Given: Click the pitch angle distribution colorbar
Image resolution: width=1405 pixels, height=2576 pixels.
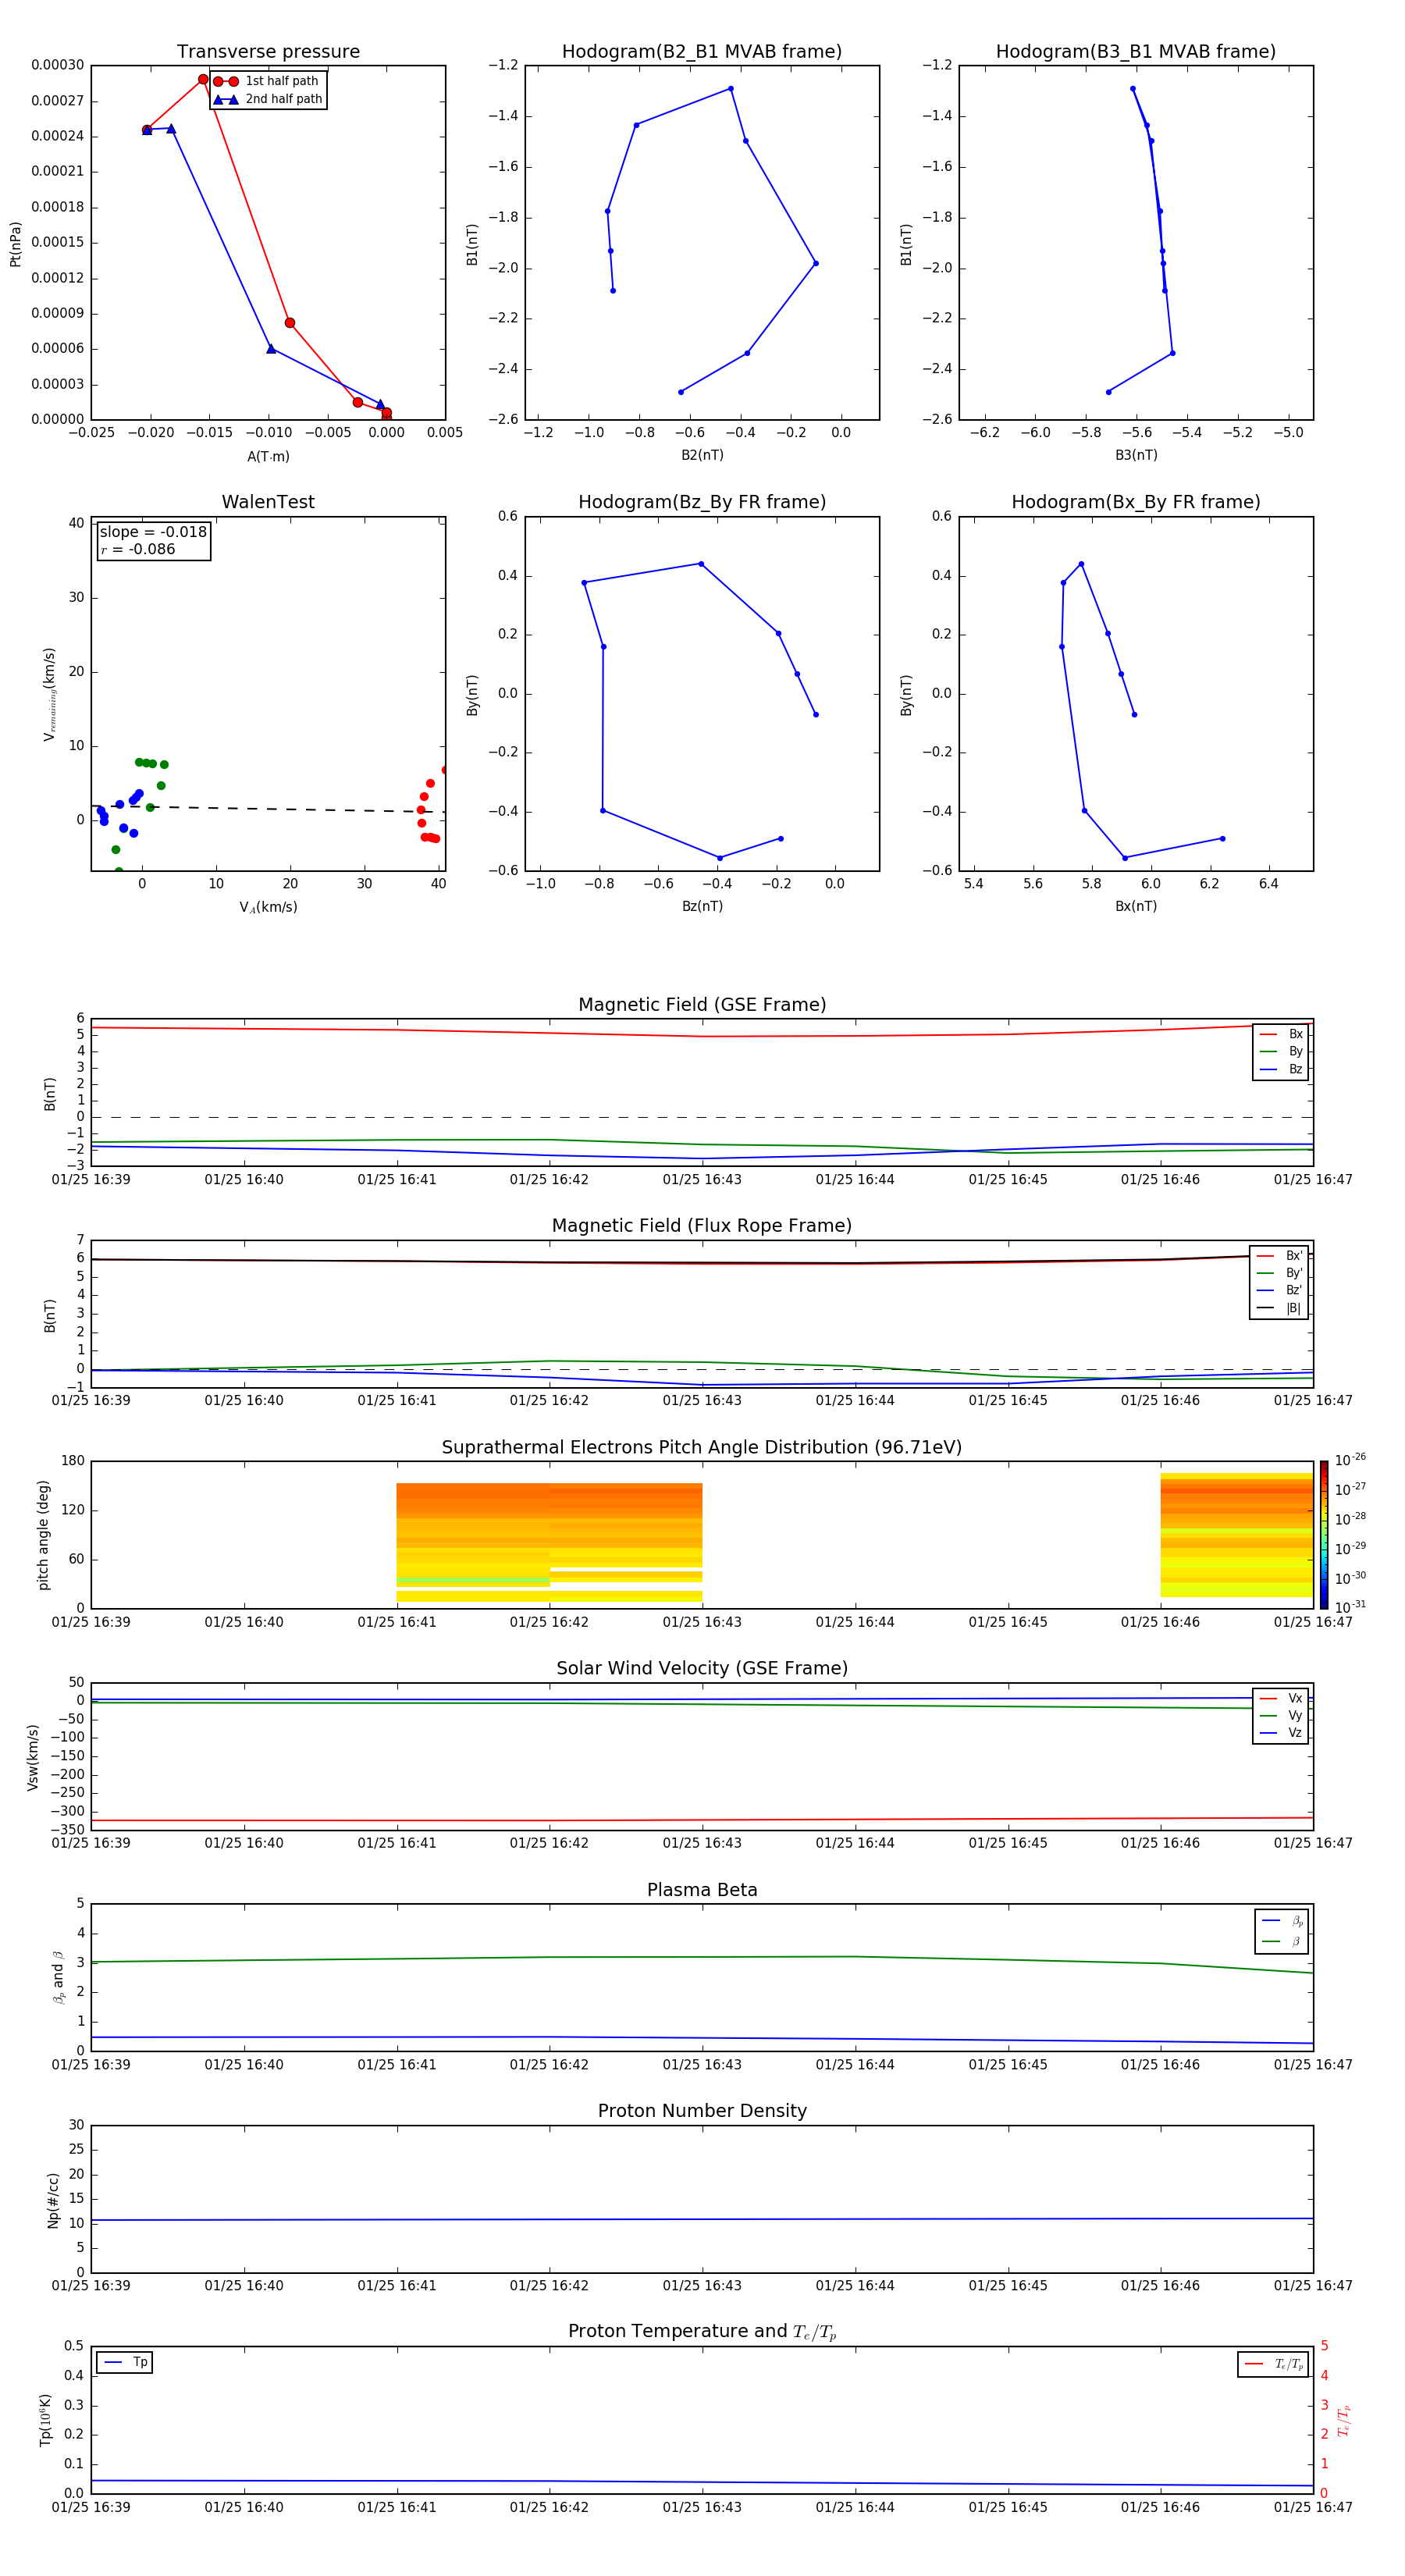Looking at the screenshot, I should [x=1323, y=1534].
